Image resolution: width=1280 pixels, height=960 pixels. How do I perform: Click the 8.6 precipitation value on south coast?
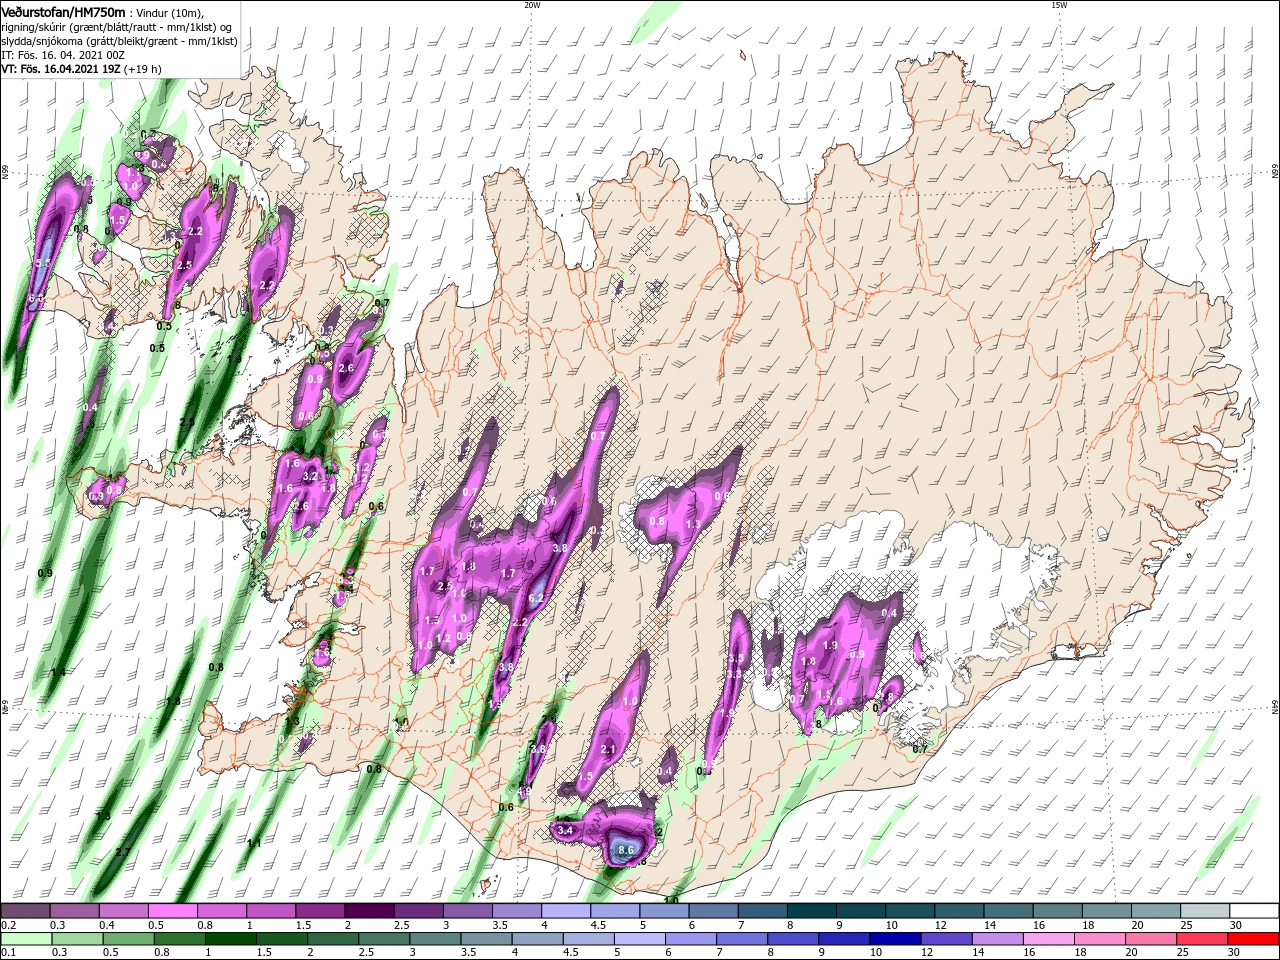click(627, 850)
